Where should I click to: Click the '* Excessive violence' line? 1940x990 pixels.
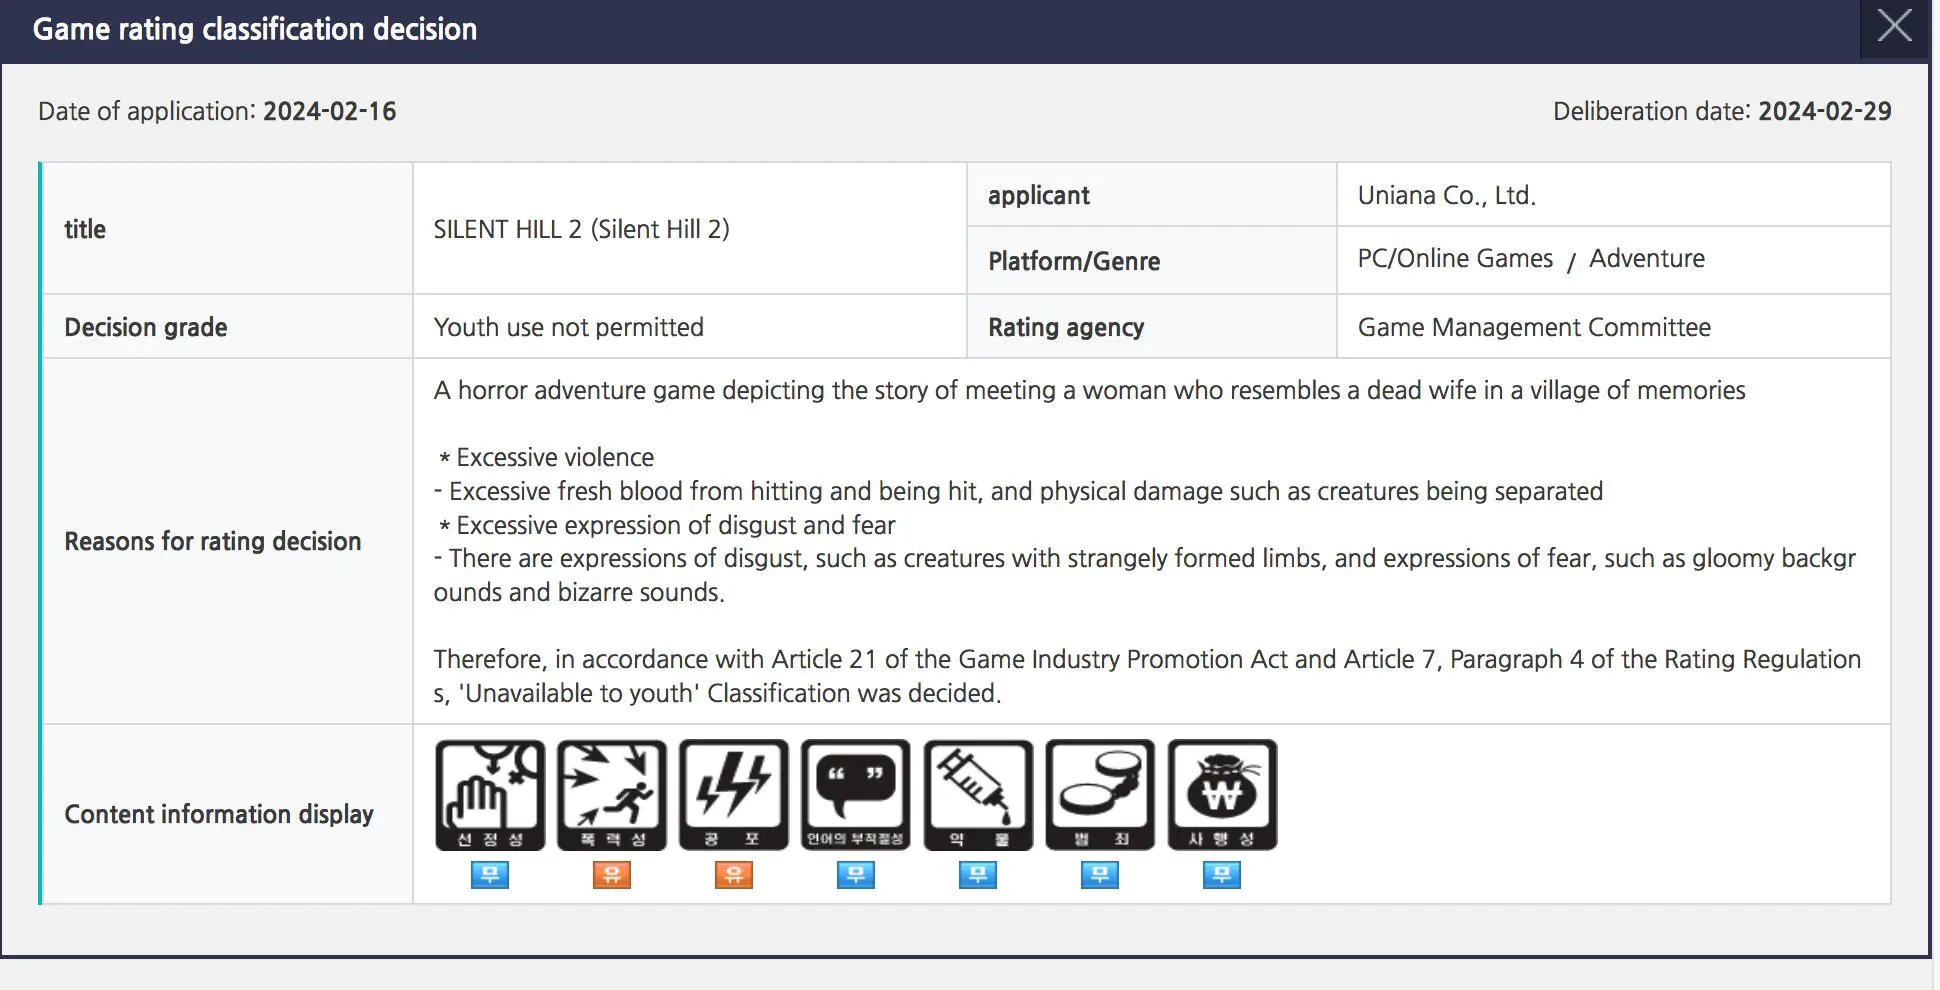(x=546, y=457)
